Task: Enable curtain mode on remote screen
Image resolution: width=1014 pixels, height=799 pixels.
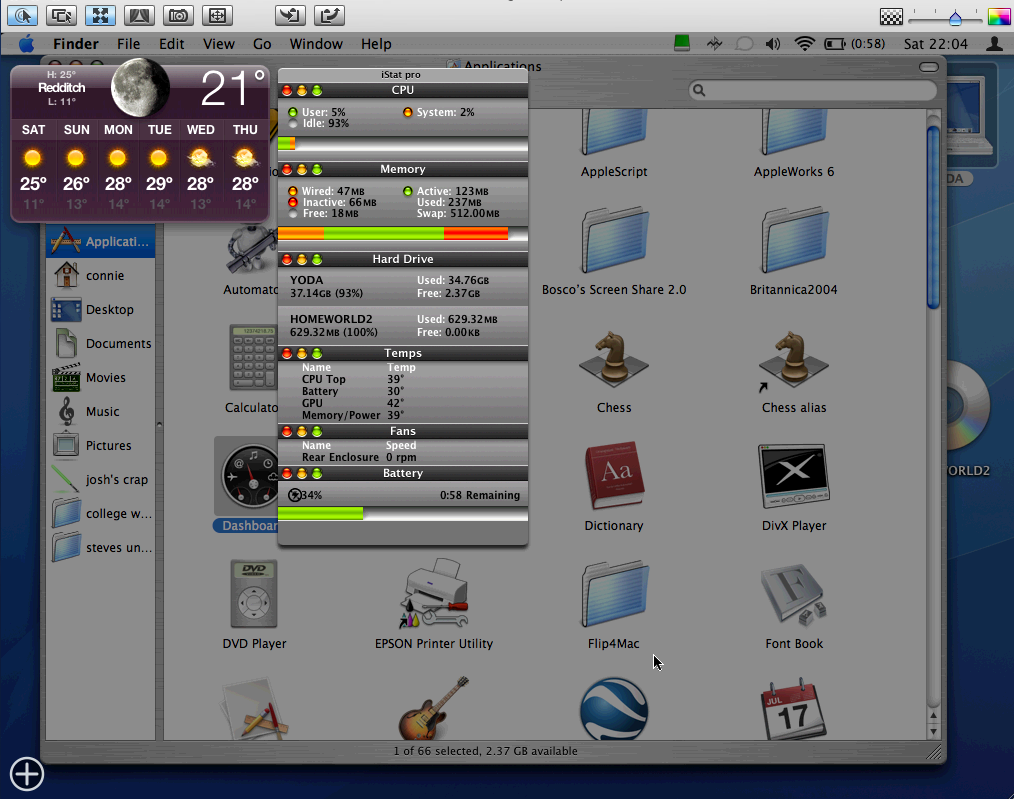Action: (x=139, y=15)
